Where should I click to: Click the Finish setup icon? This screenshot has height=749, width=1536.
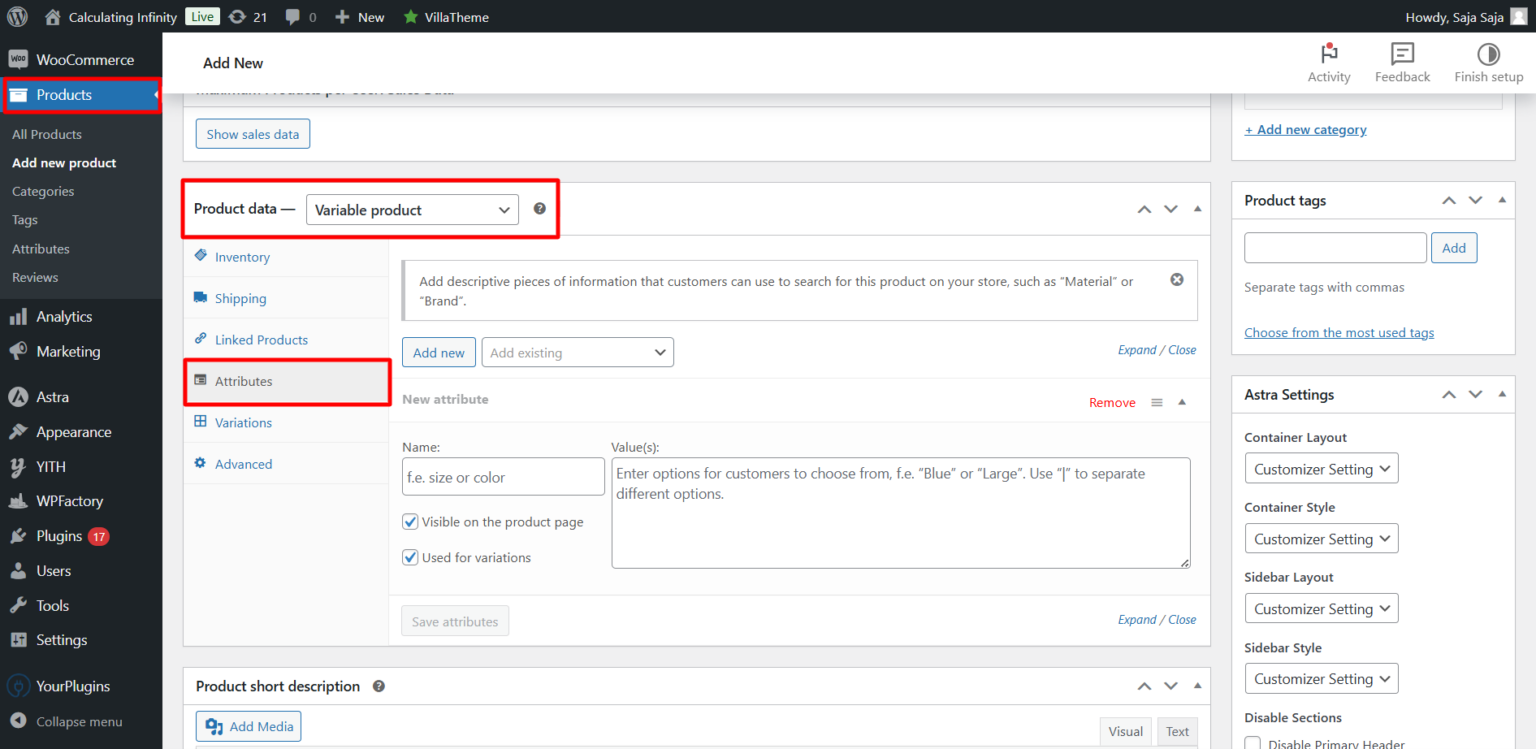click(1488, 55)
